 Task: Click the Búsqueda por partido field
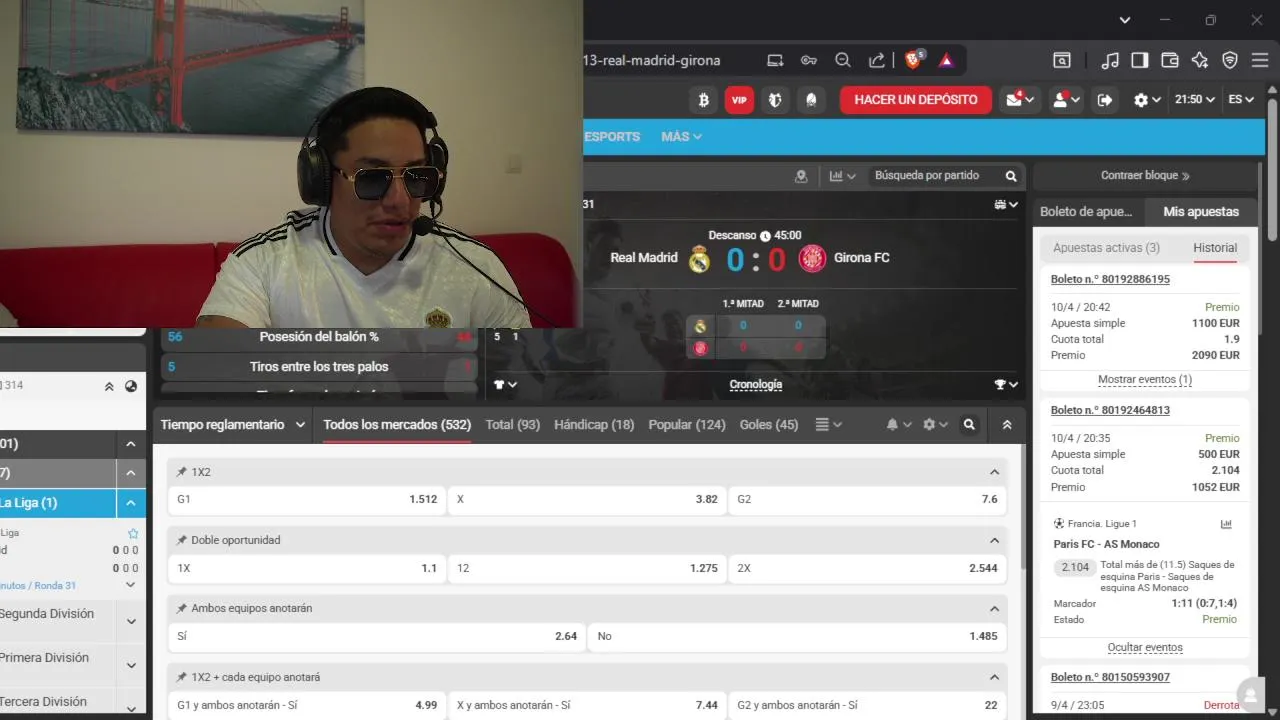935,176
